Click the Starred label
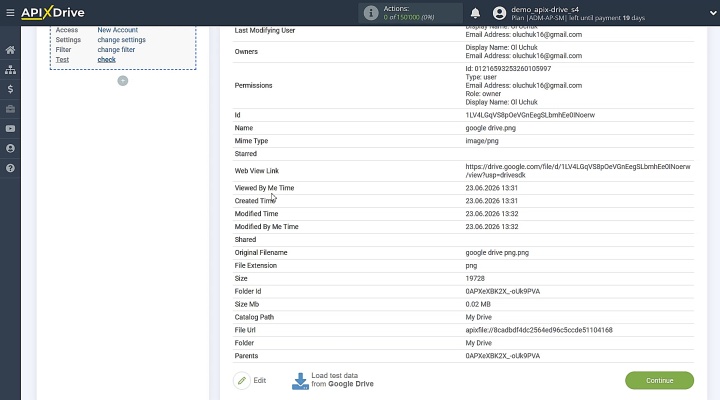The width and height of the screenshot is (720, 400). pos(245,154)
